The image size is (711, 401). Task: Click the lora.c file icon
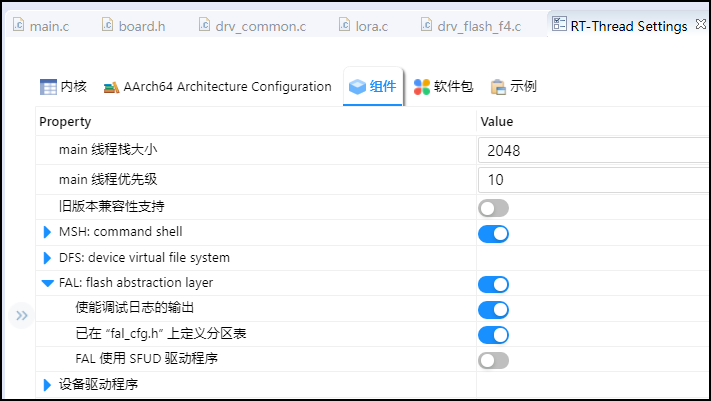345,24
